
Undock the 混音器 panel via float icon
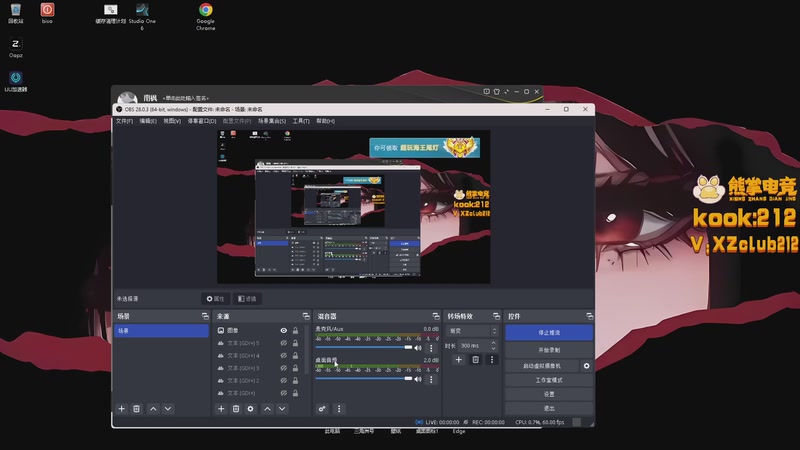pos(436,316)
